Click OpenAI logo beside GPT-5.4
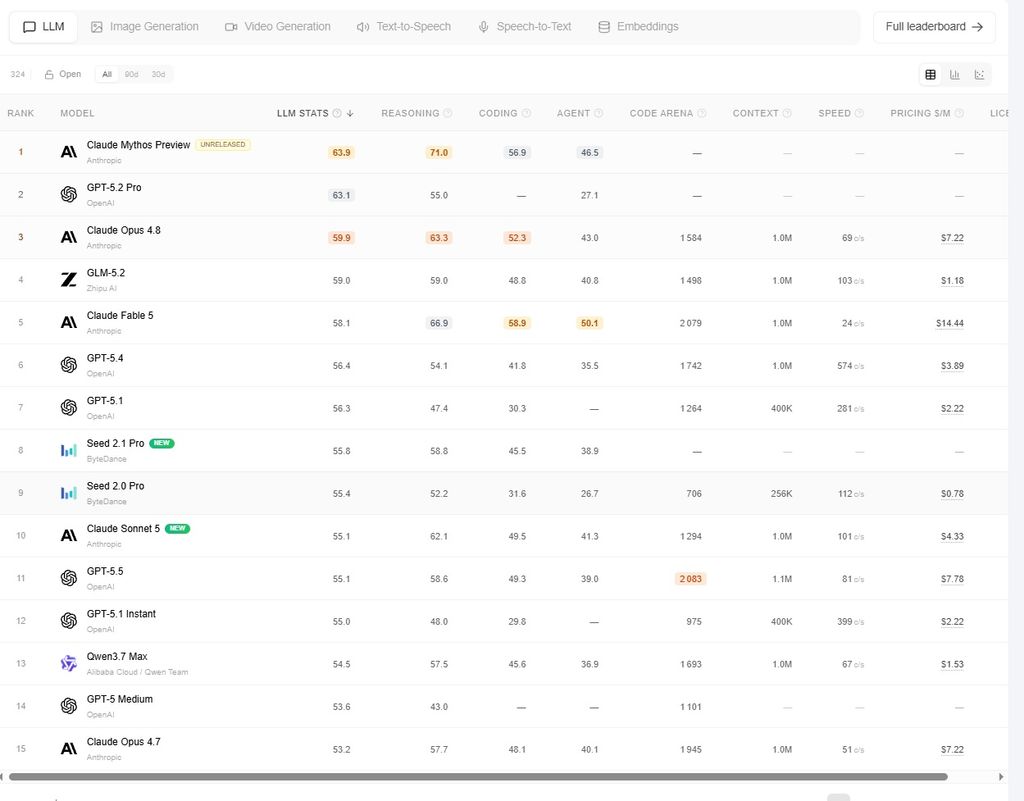 click(x=69, y=366)
